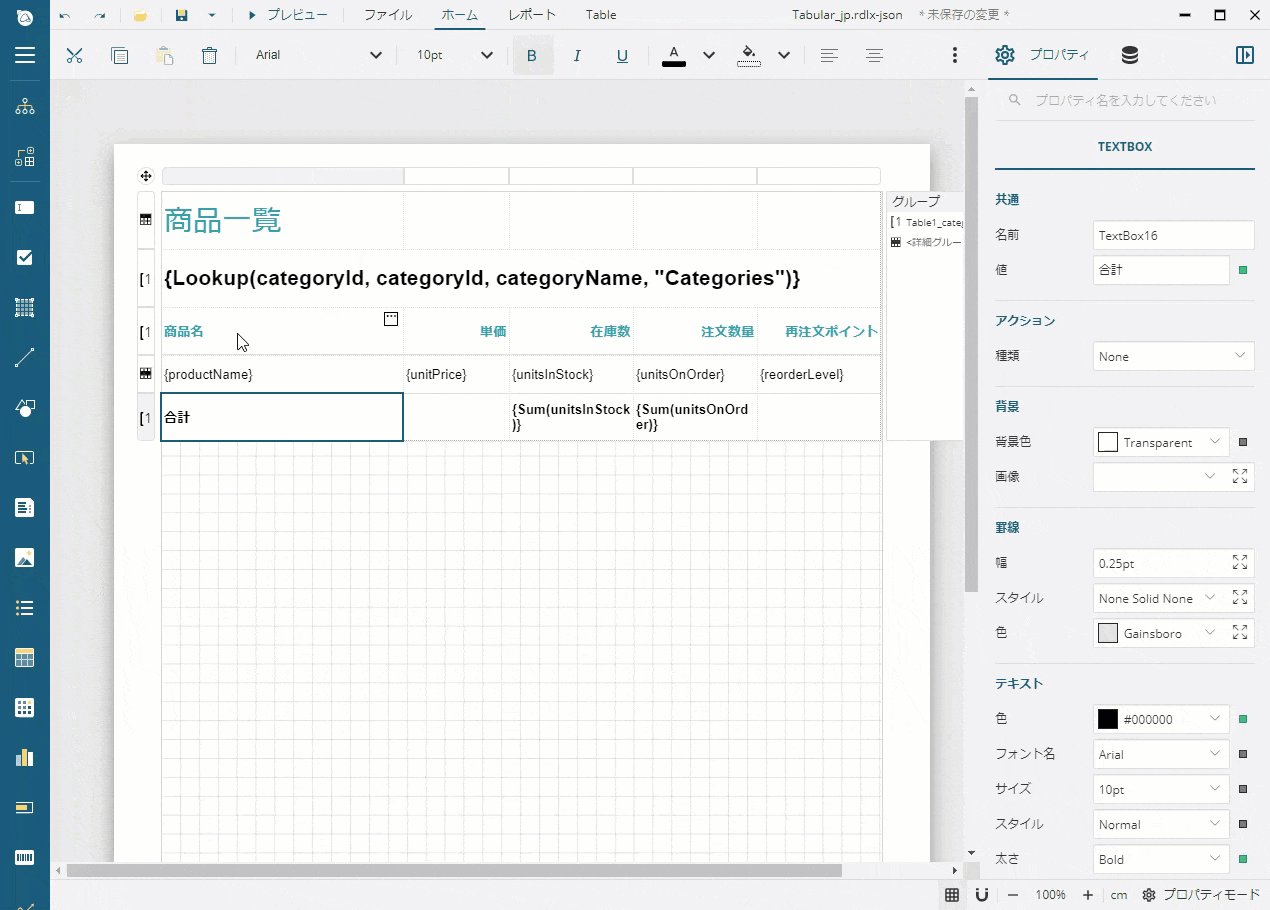The width and height of the screenshot is (1270, 910).
Task: Toggle expression mode for 値 property
Action: (1243, 270)
